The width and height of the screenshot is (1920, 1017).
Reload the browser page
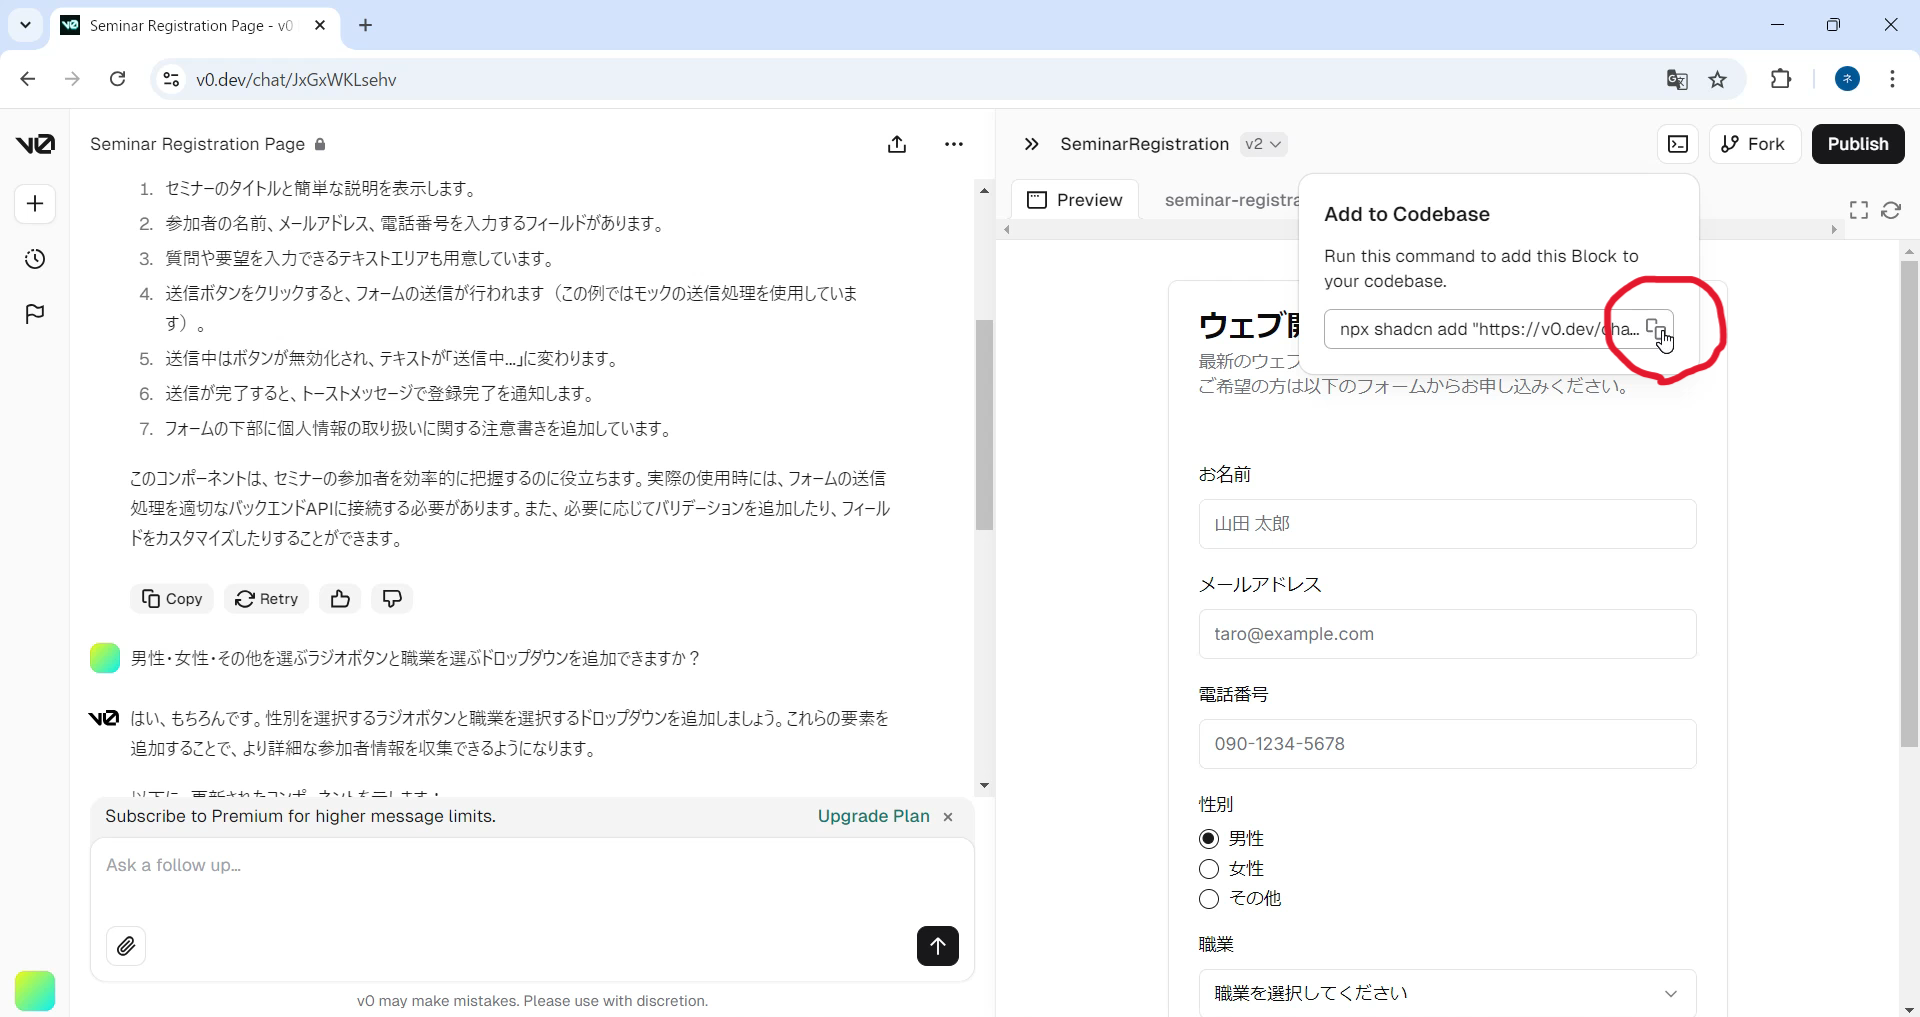tap(118, 79)
